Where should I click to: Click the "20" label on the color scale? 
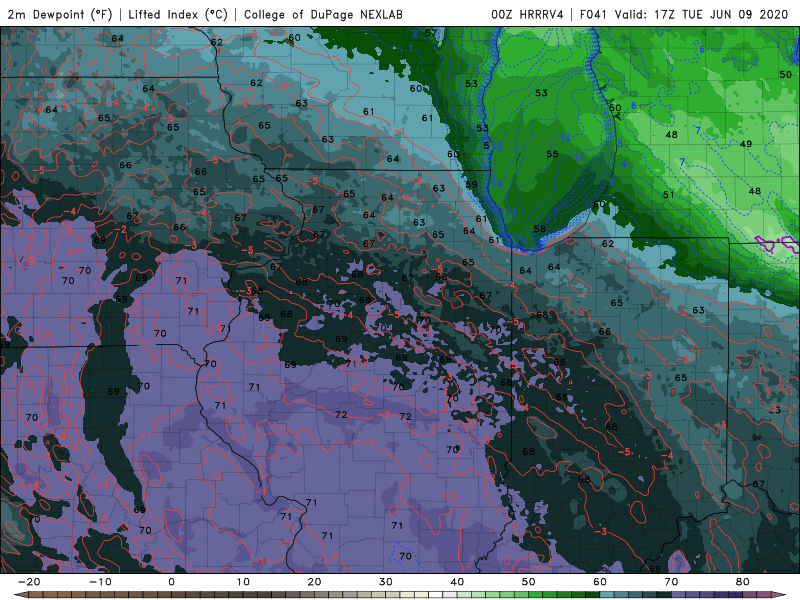tap(314, 582)
